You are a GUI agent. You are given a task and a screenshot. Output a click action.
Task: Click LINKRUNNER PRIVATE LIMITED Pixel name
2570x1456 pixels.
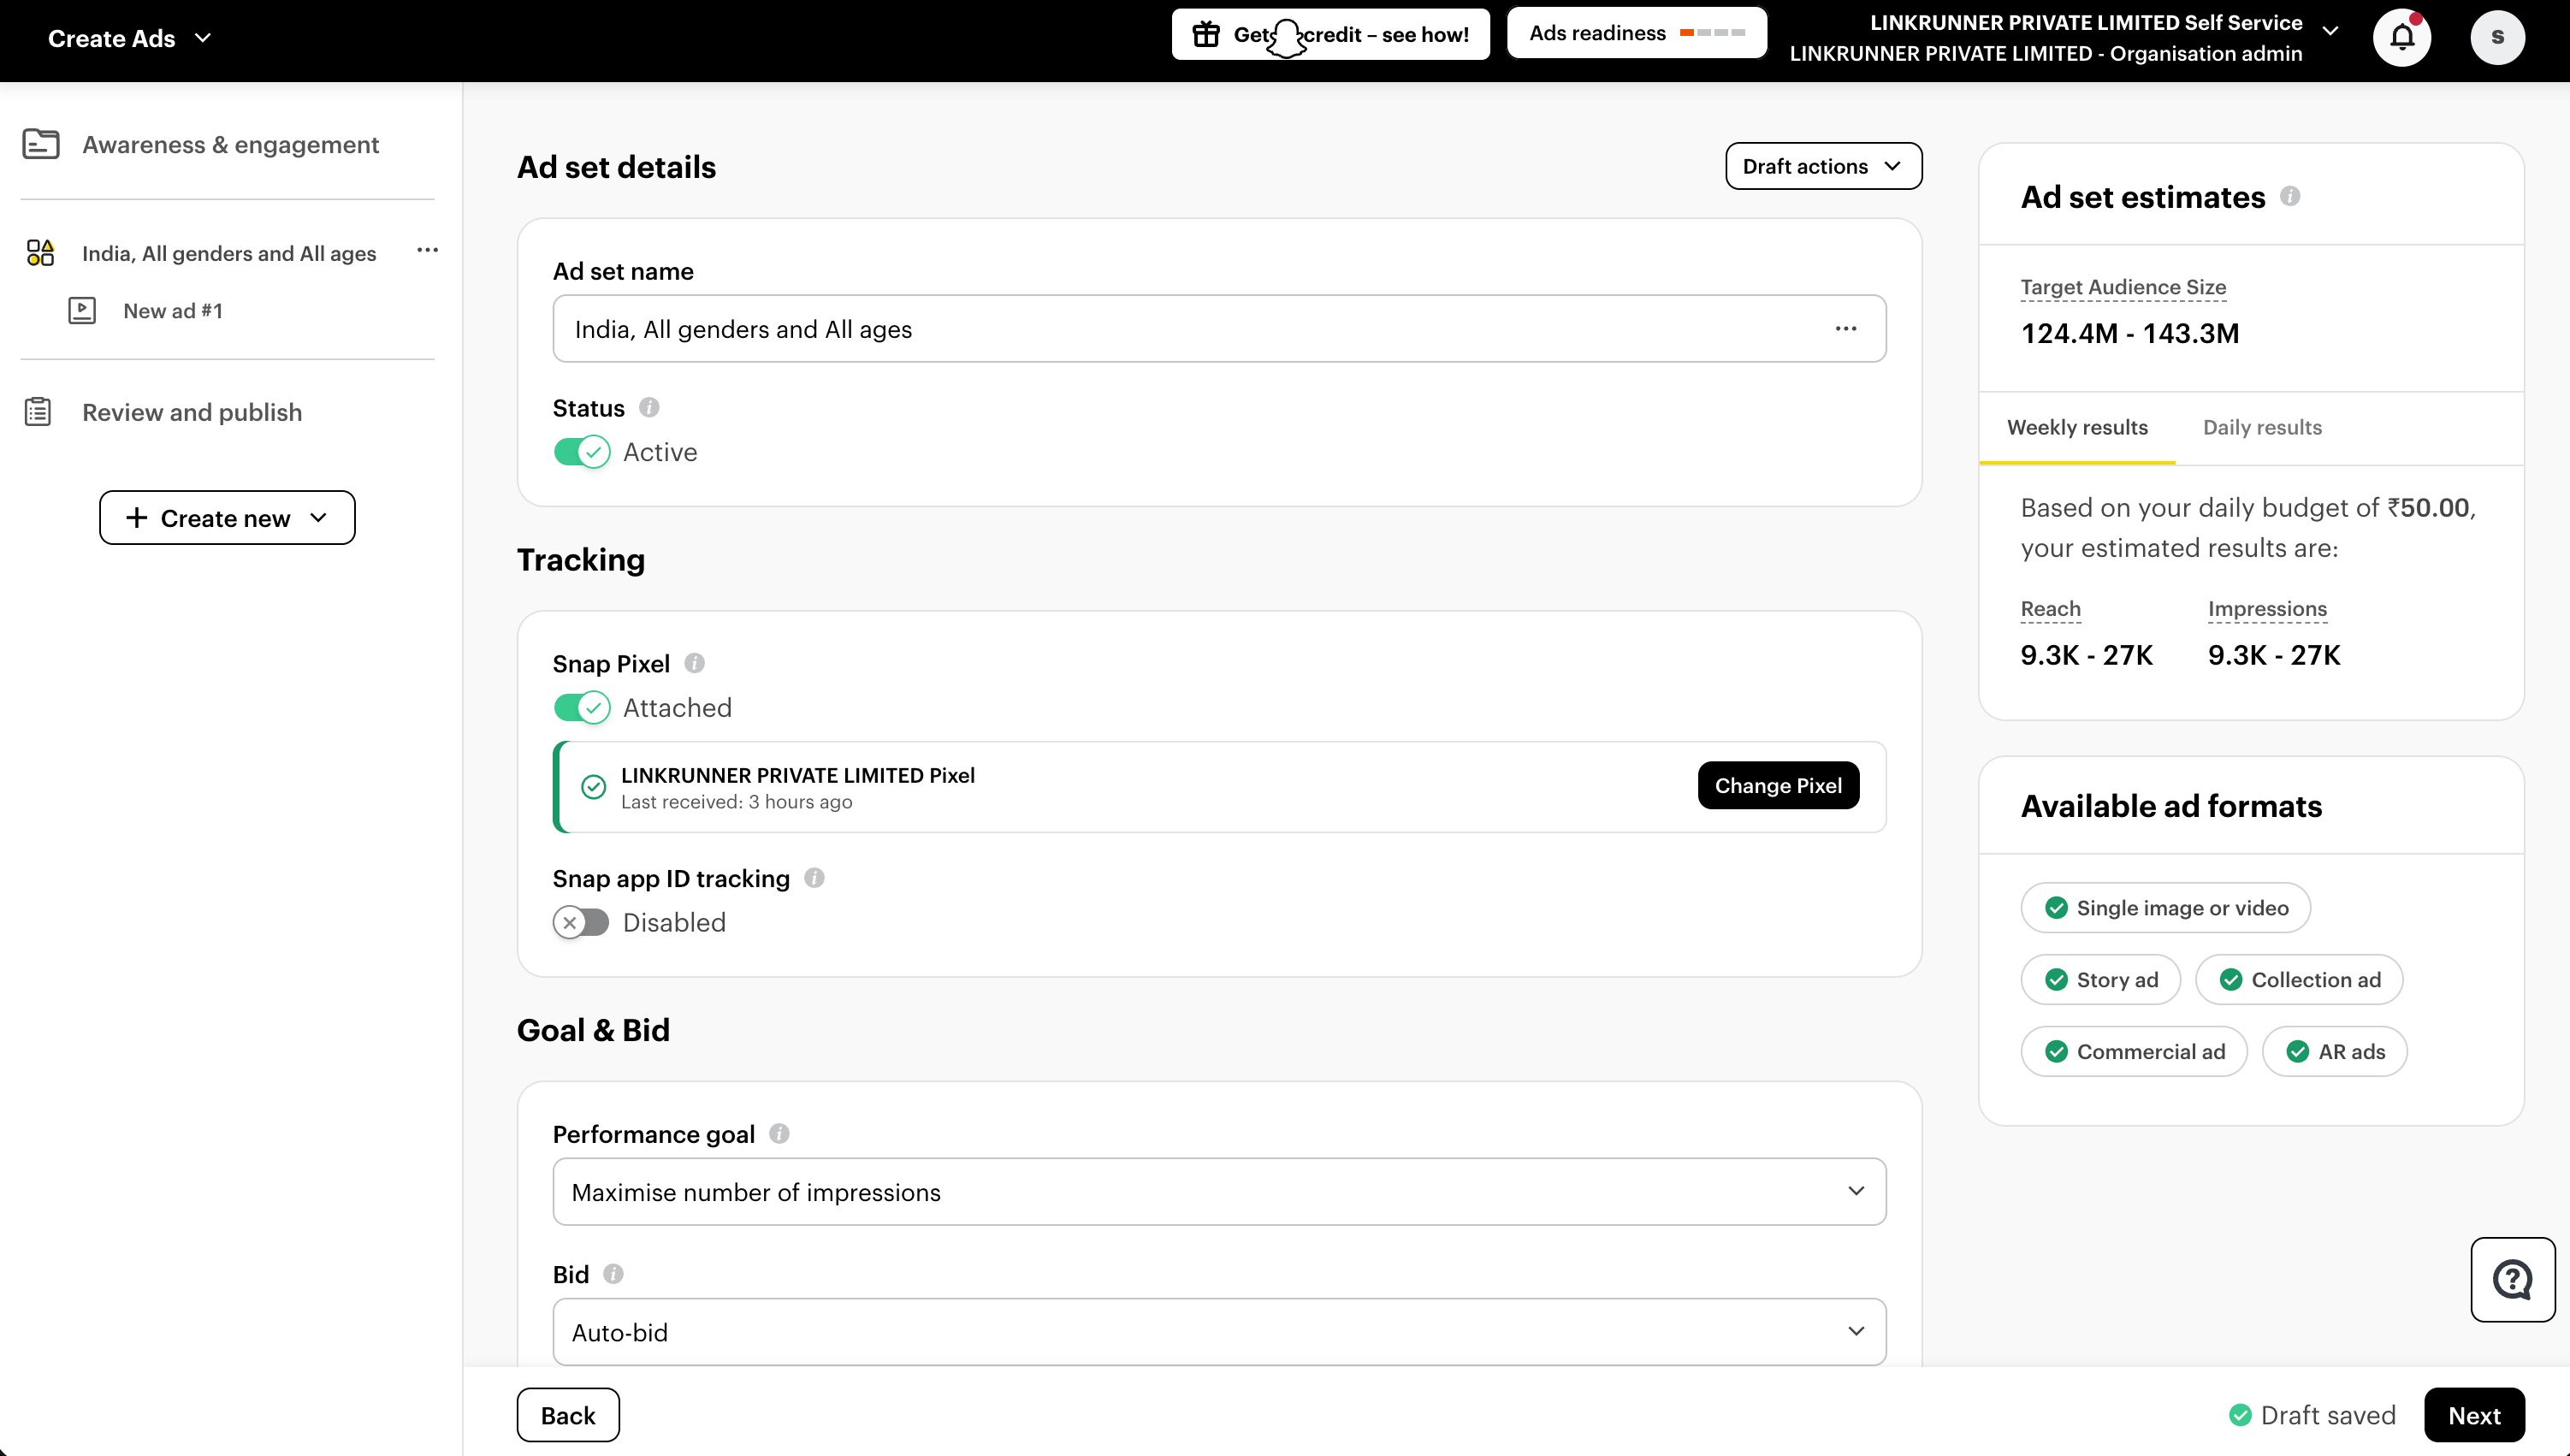(x=798, y=775)
